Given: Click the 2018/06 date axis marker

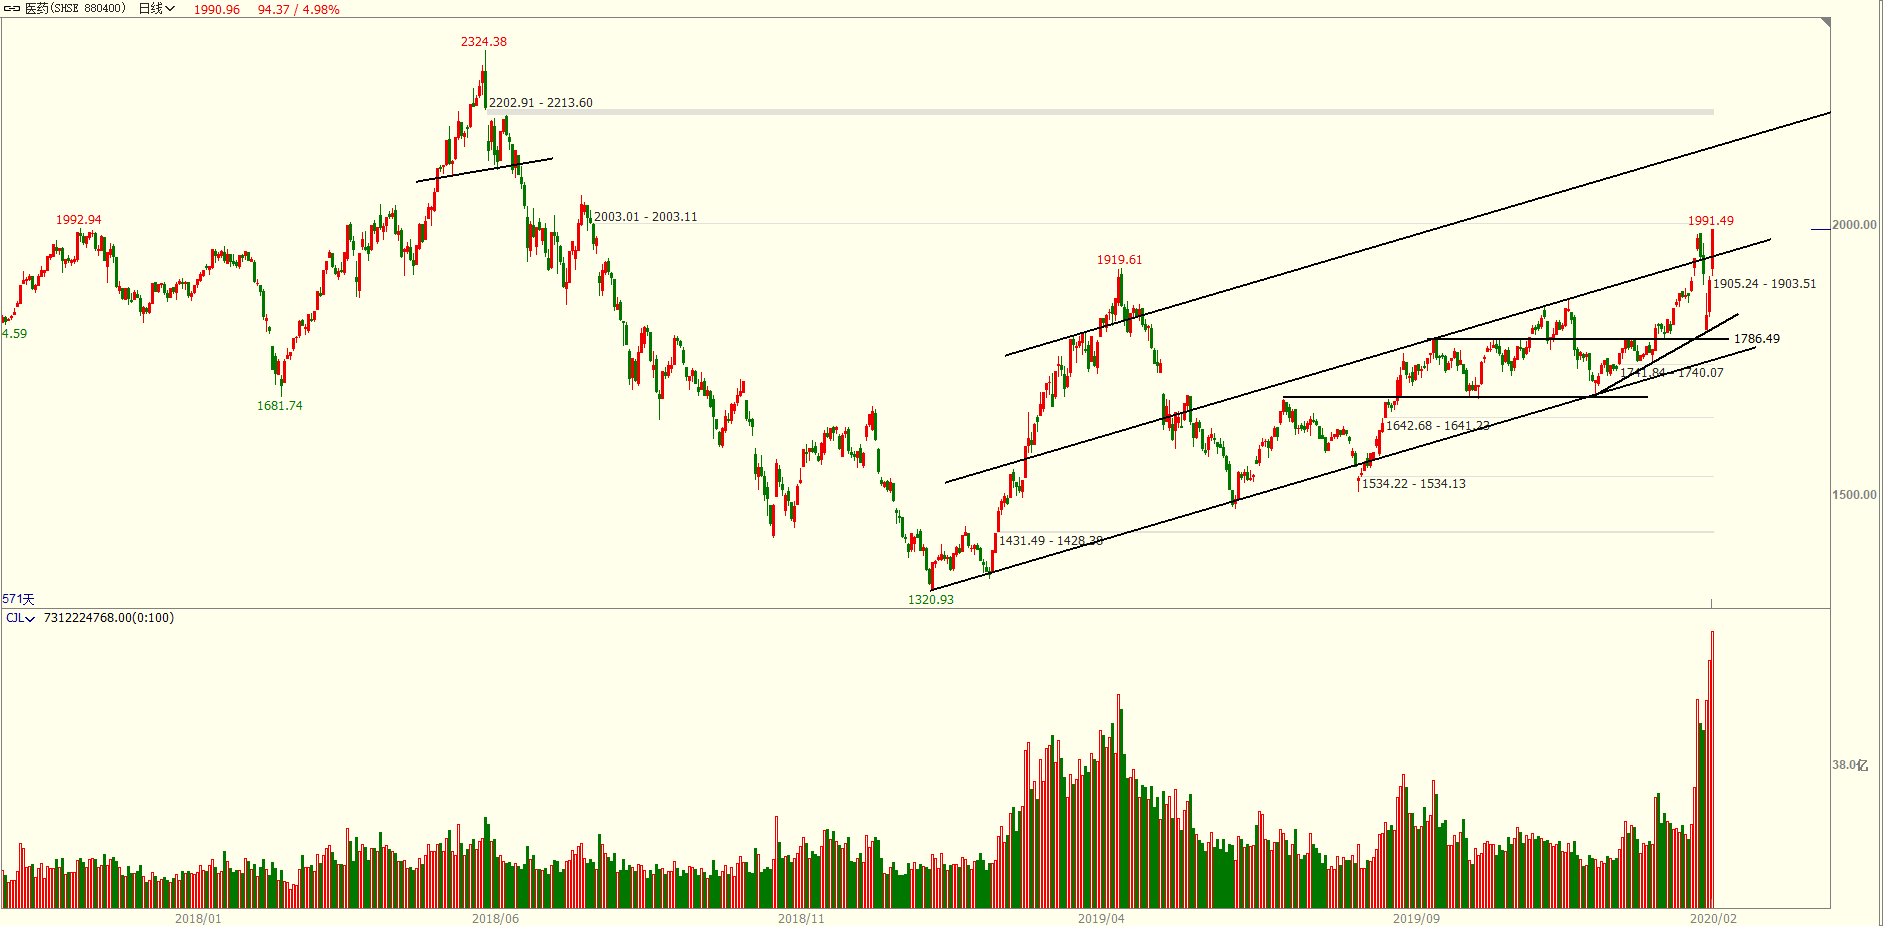Looking at the screenshot, I should point(495,918).
